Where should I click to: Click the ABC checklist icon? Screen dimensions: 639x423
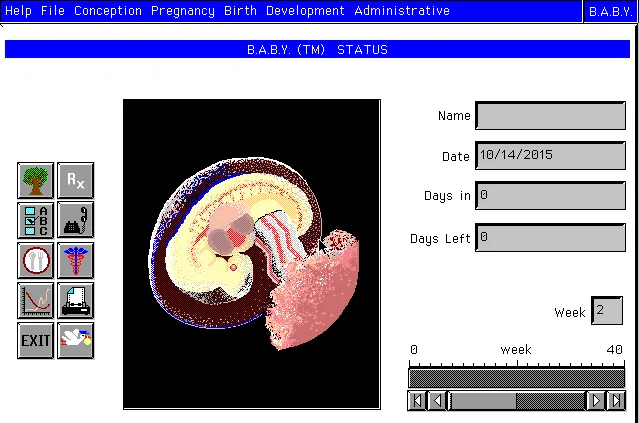tap(35, 220)
